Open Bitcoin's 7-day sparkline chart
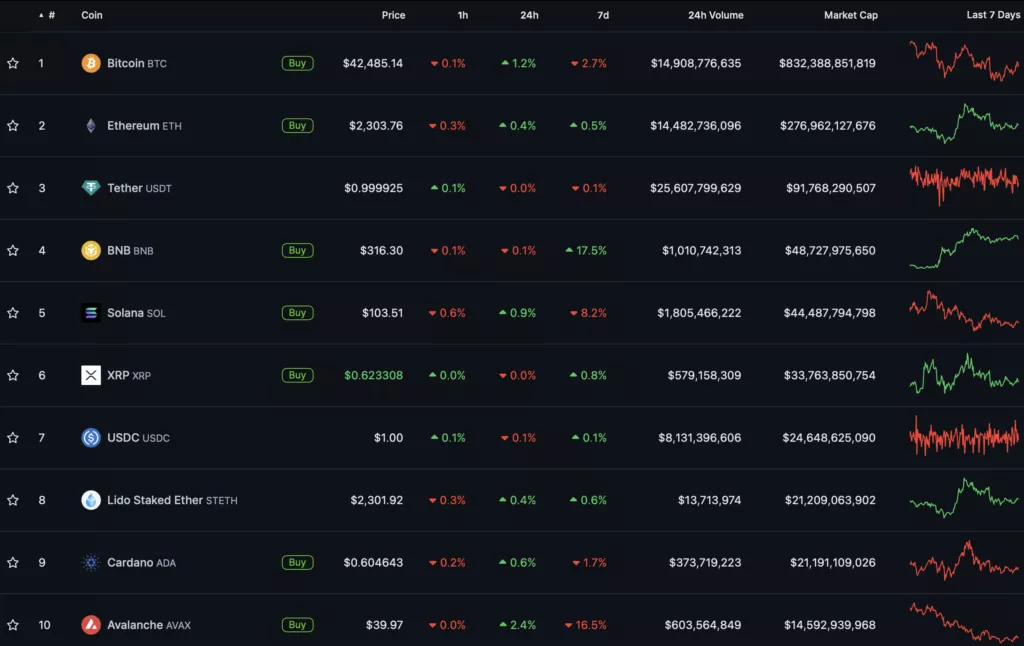 (x=964, y=61)
